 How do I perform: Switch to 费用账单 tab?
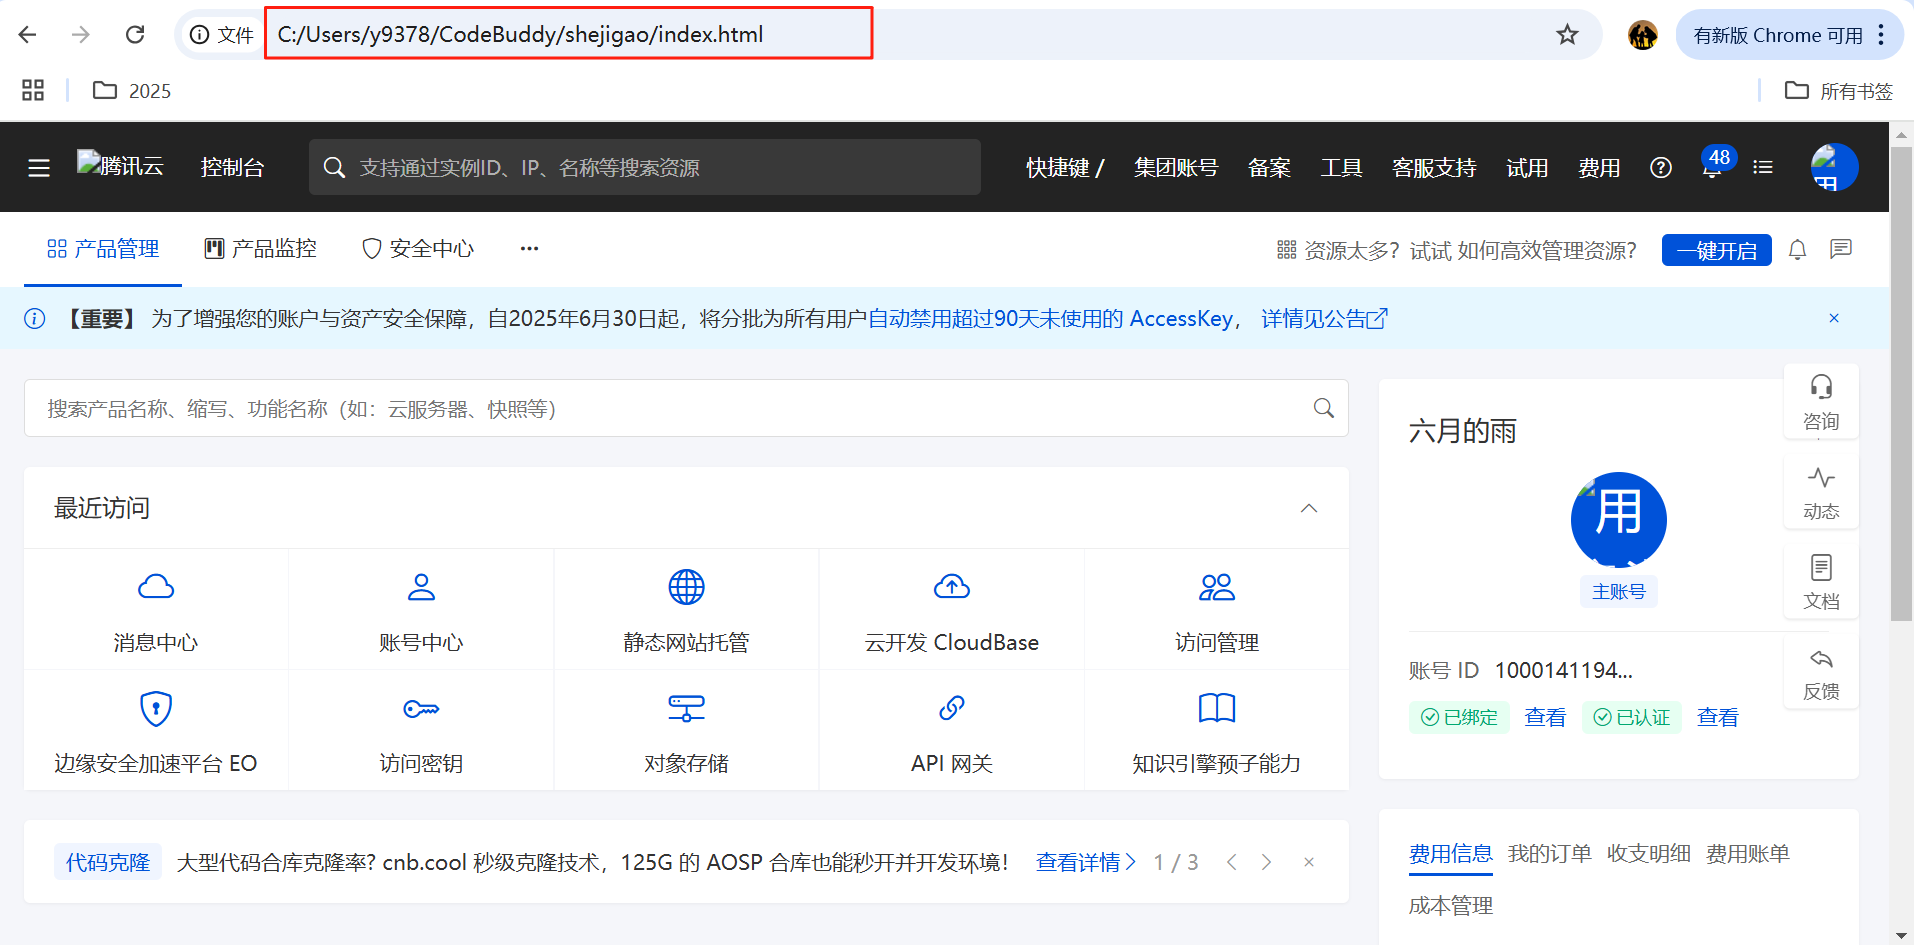point(1748,854)
